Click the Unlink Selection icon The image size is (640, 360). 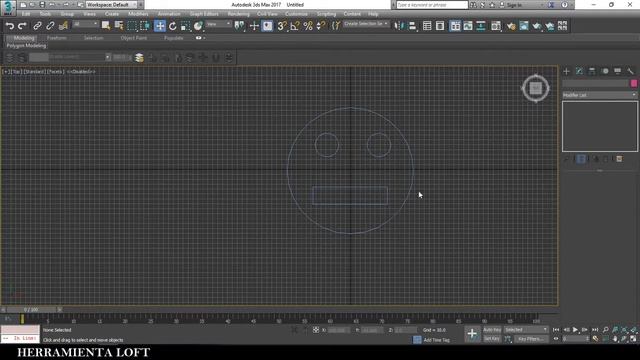click(x=50, y=26)
